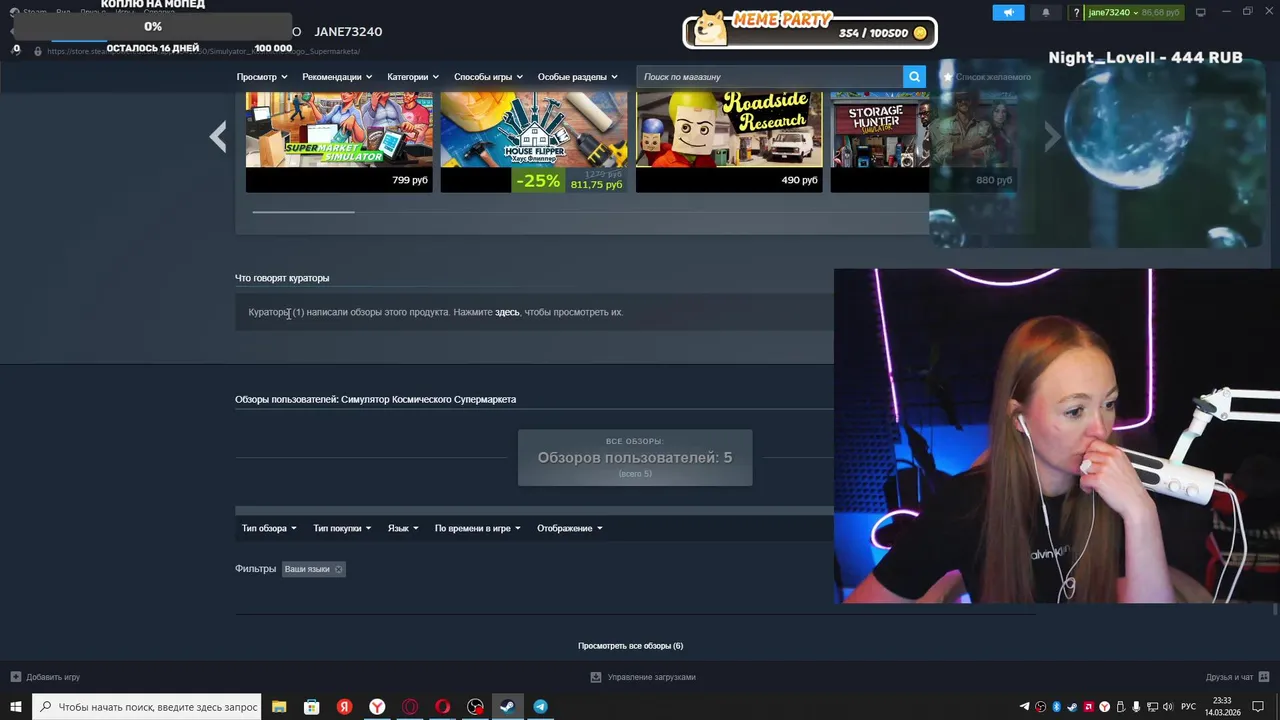
Task: Open Supermarket Simulator game card
Action: pyautogui.click(x=339, y=141)
